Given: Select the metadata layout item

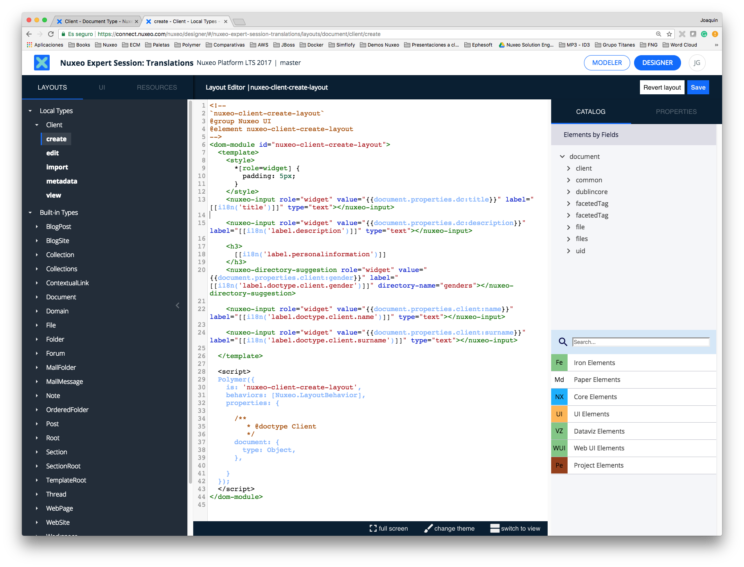Looking at the screenshot, I should (62, 181).
